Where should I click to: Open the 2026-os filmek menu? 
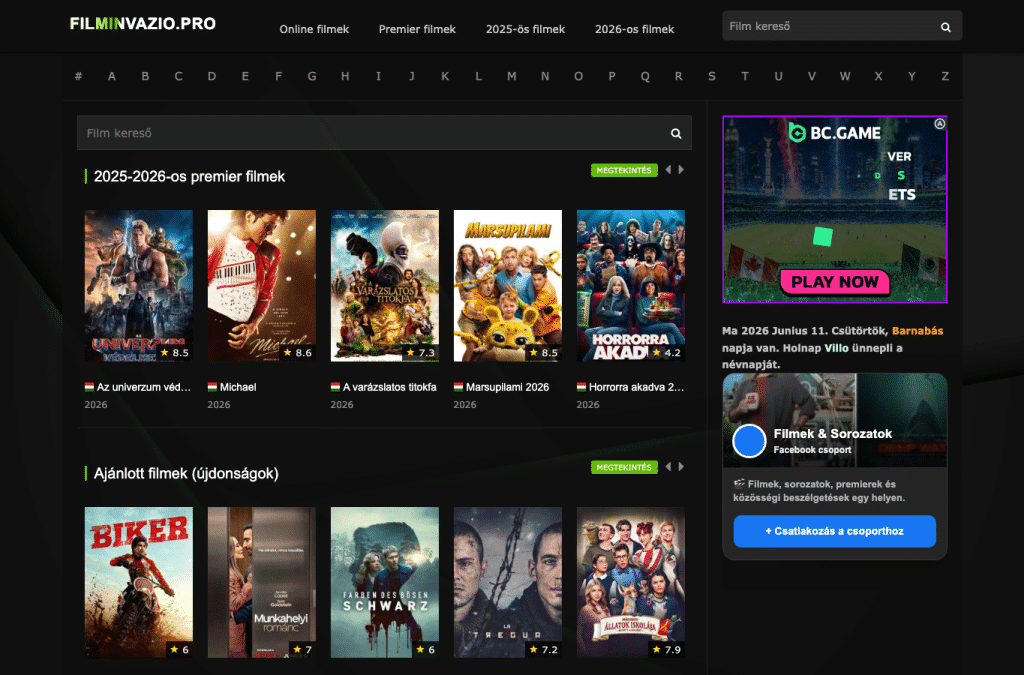pos(634,29)
